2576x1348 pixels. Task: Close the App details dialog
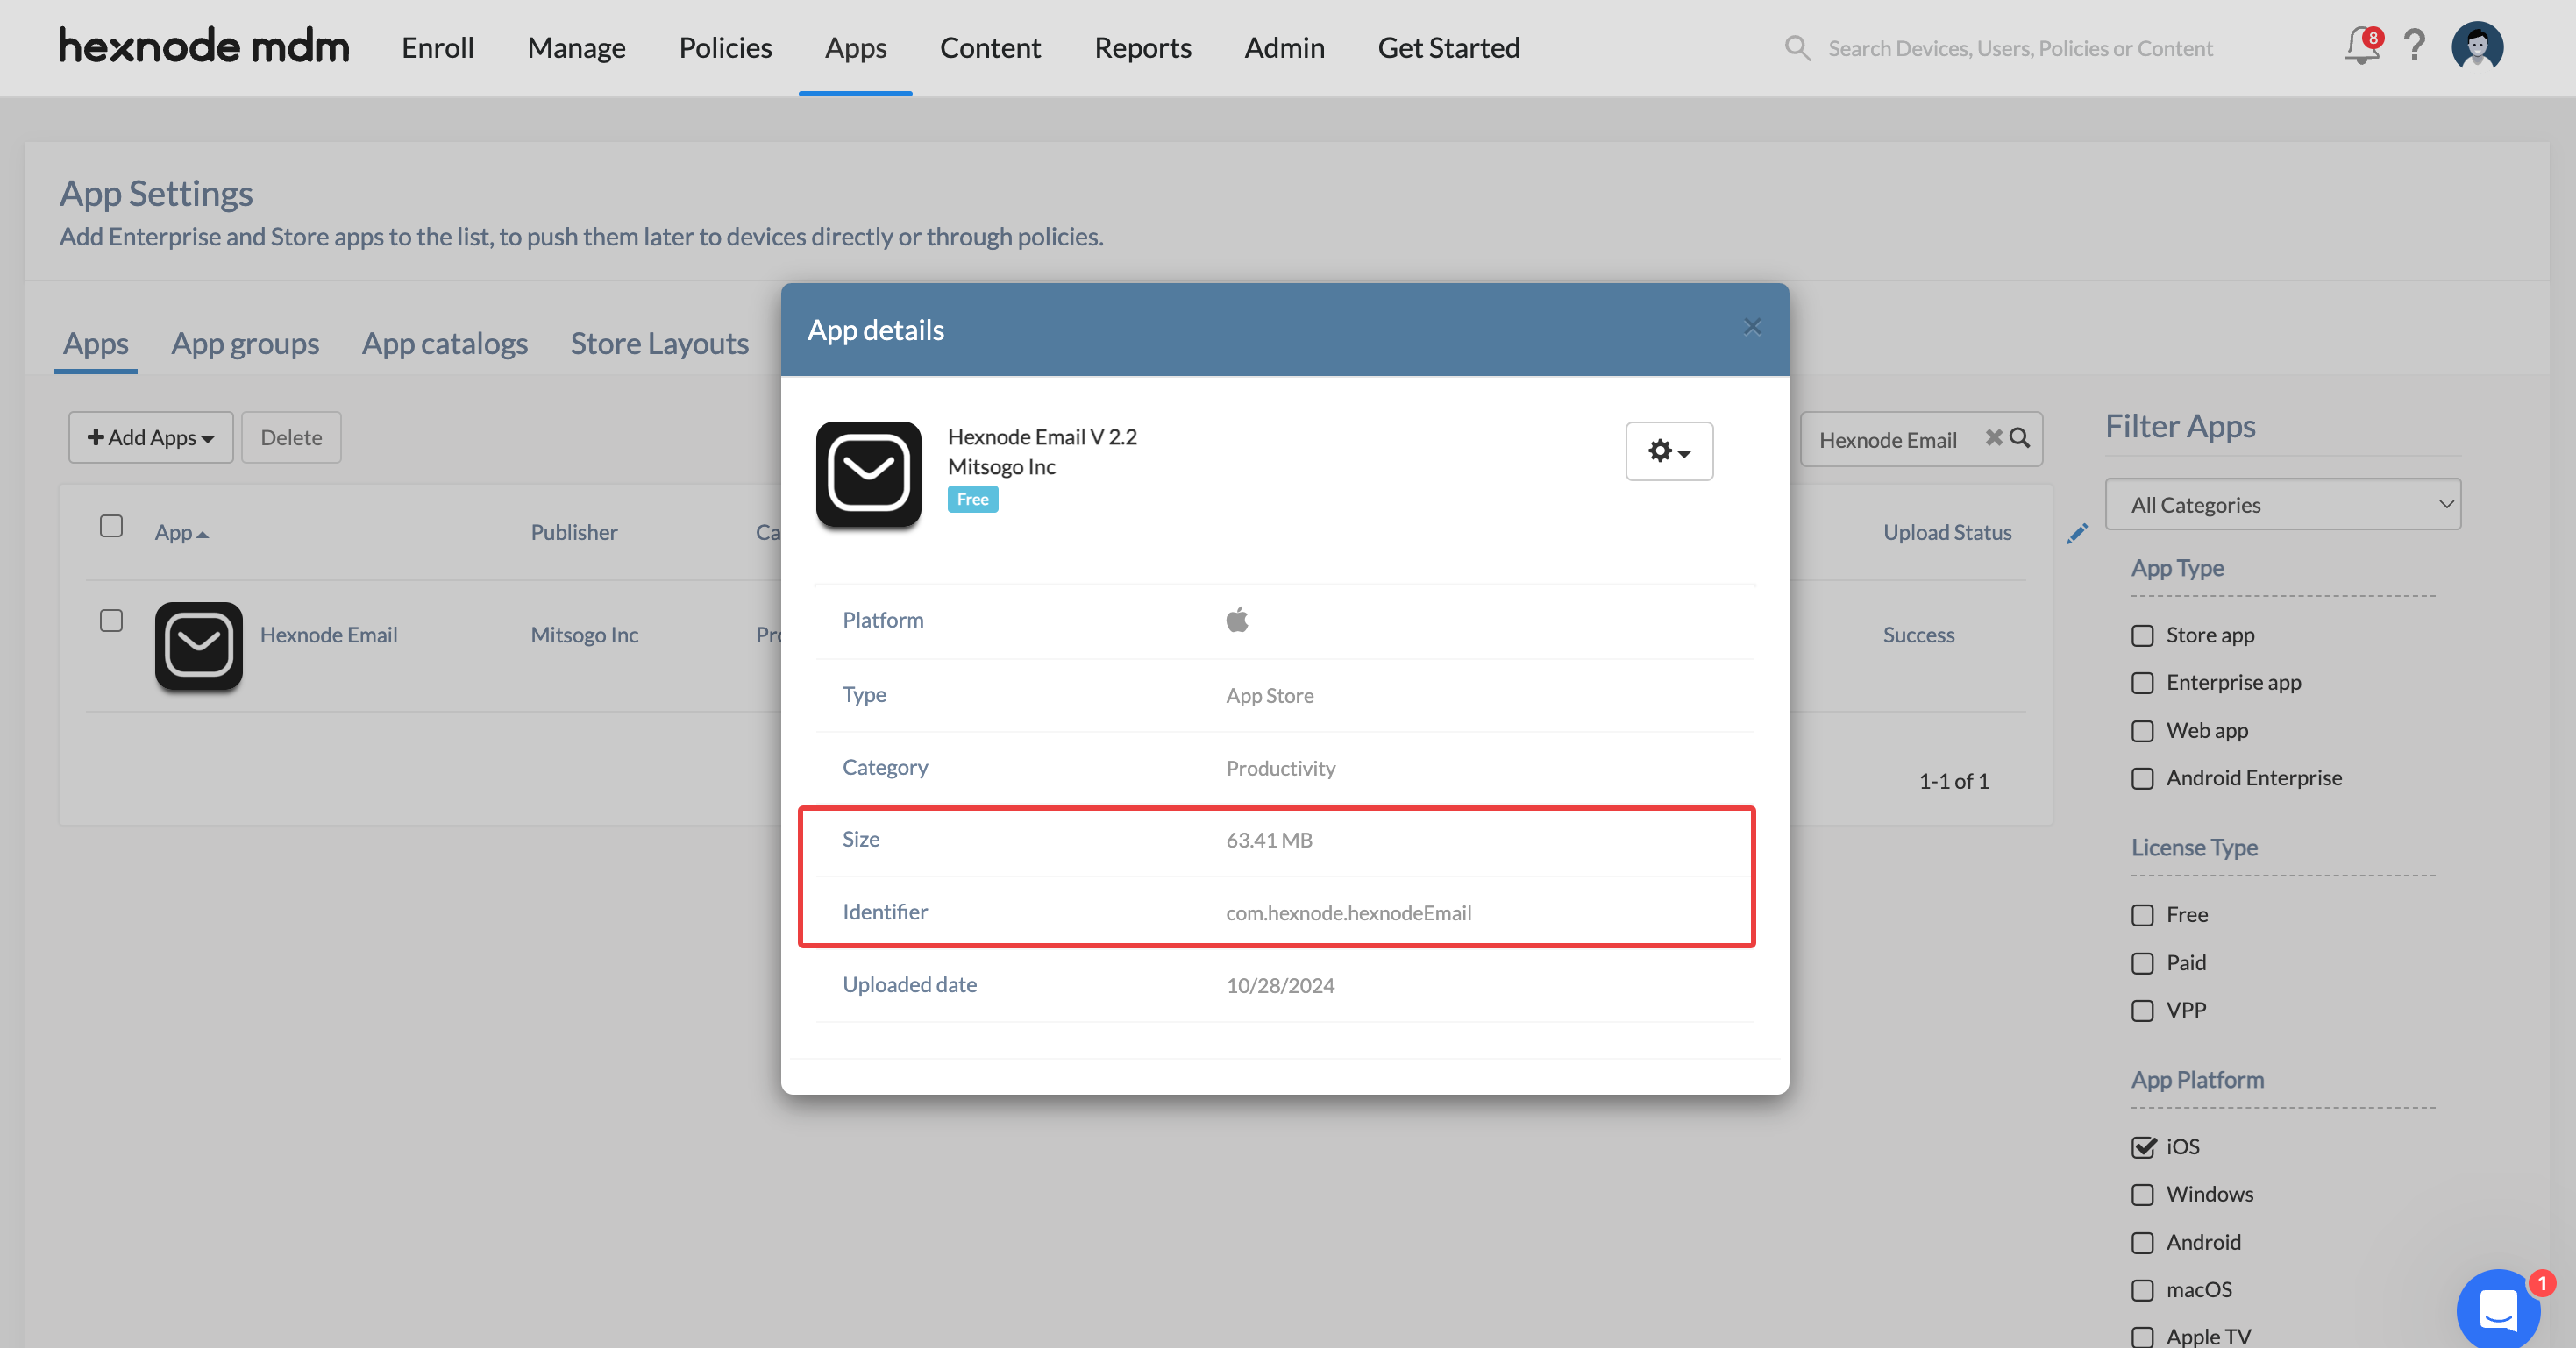1752,327
